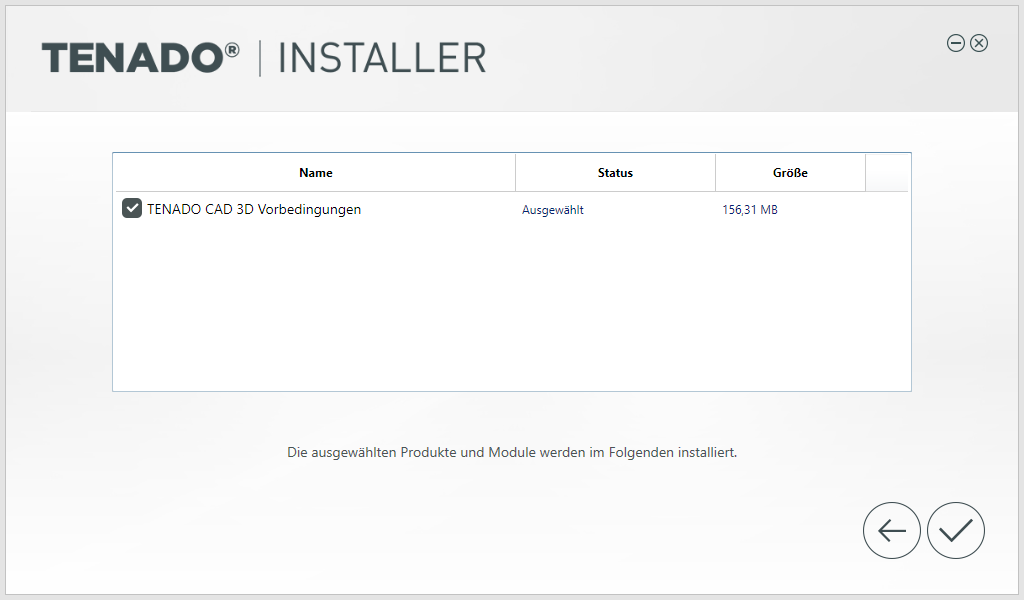Minimize the installer window
Viewport: 1024px width, 600px height.
pos(955,43)
